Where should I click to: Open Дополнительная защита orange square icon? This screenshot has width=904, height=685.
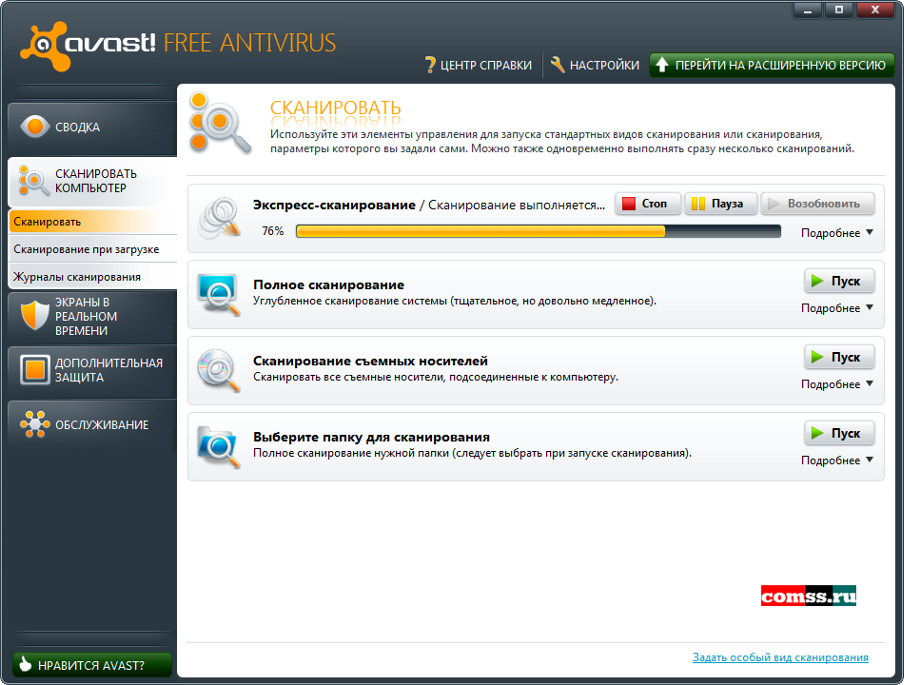35,370
